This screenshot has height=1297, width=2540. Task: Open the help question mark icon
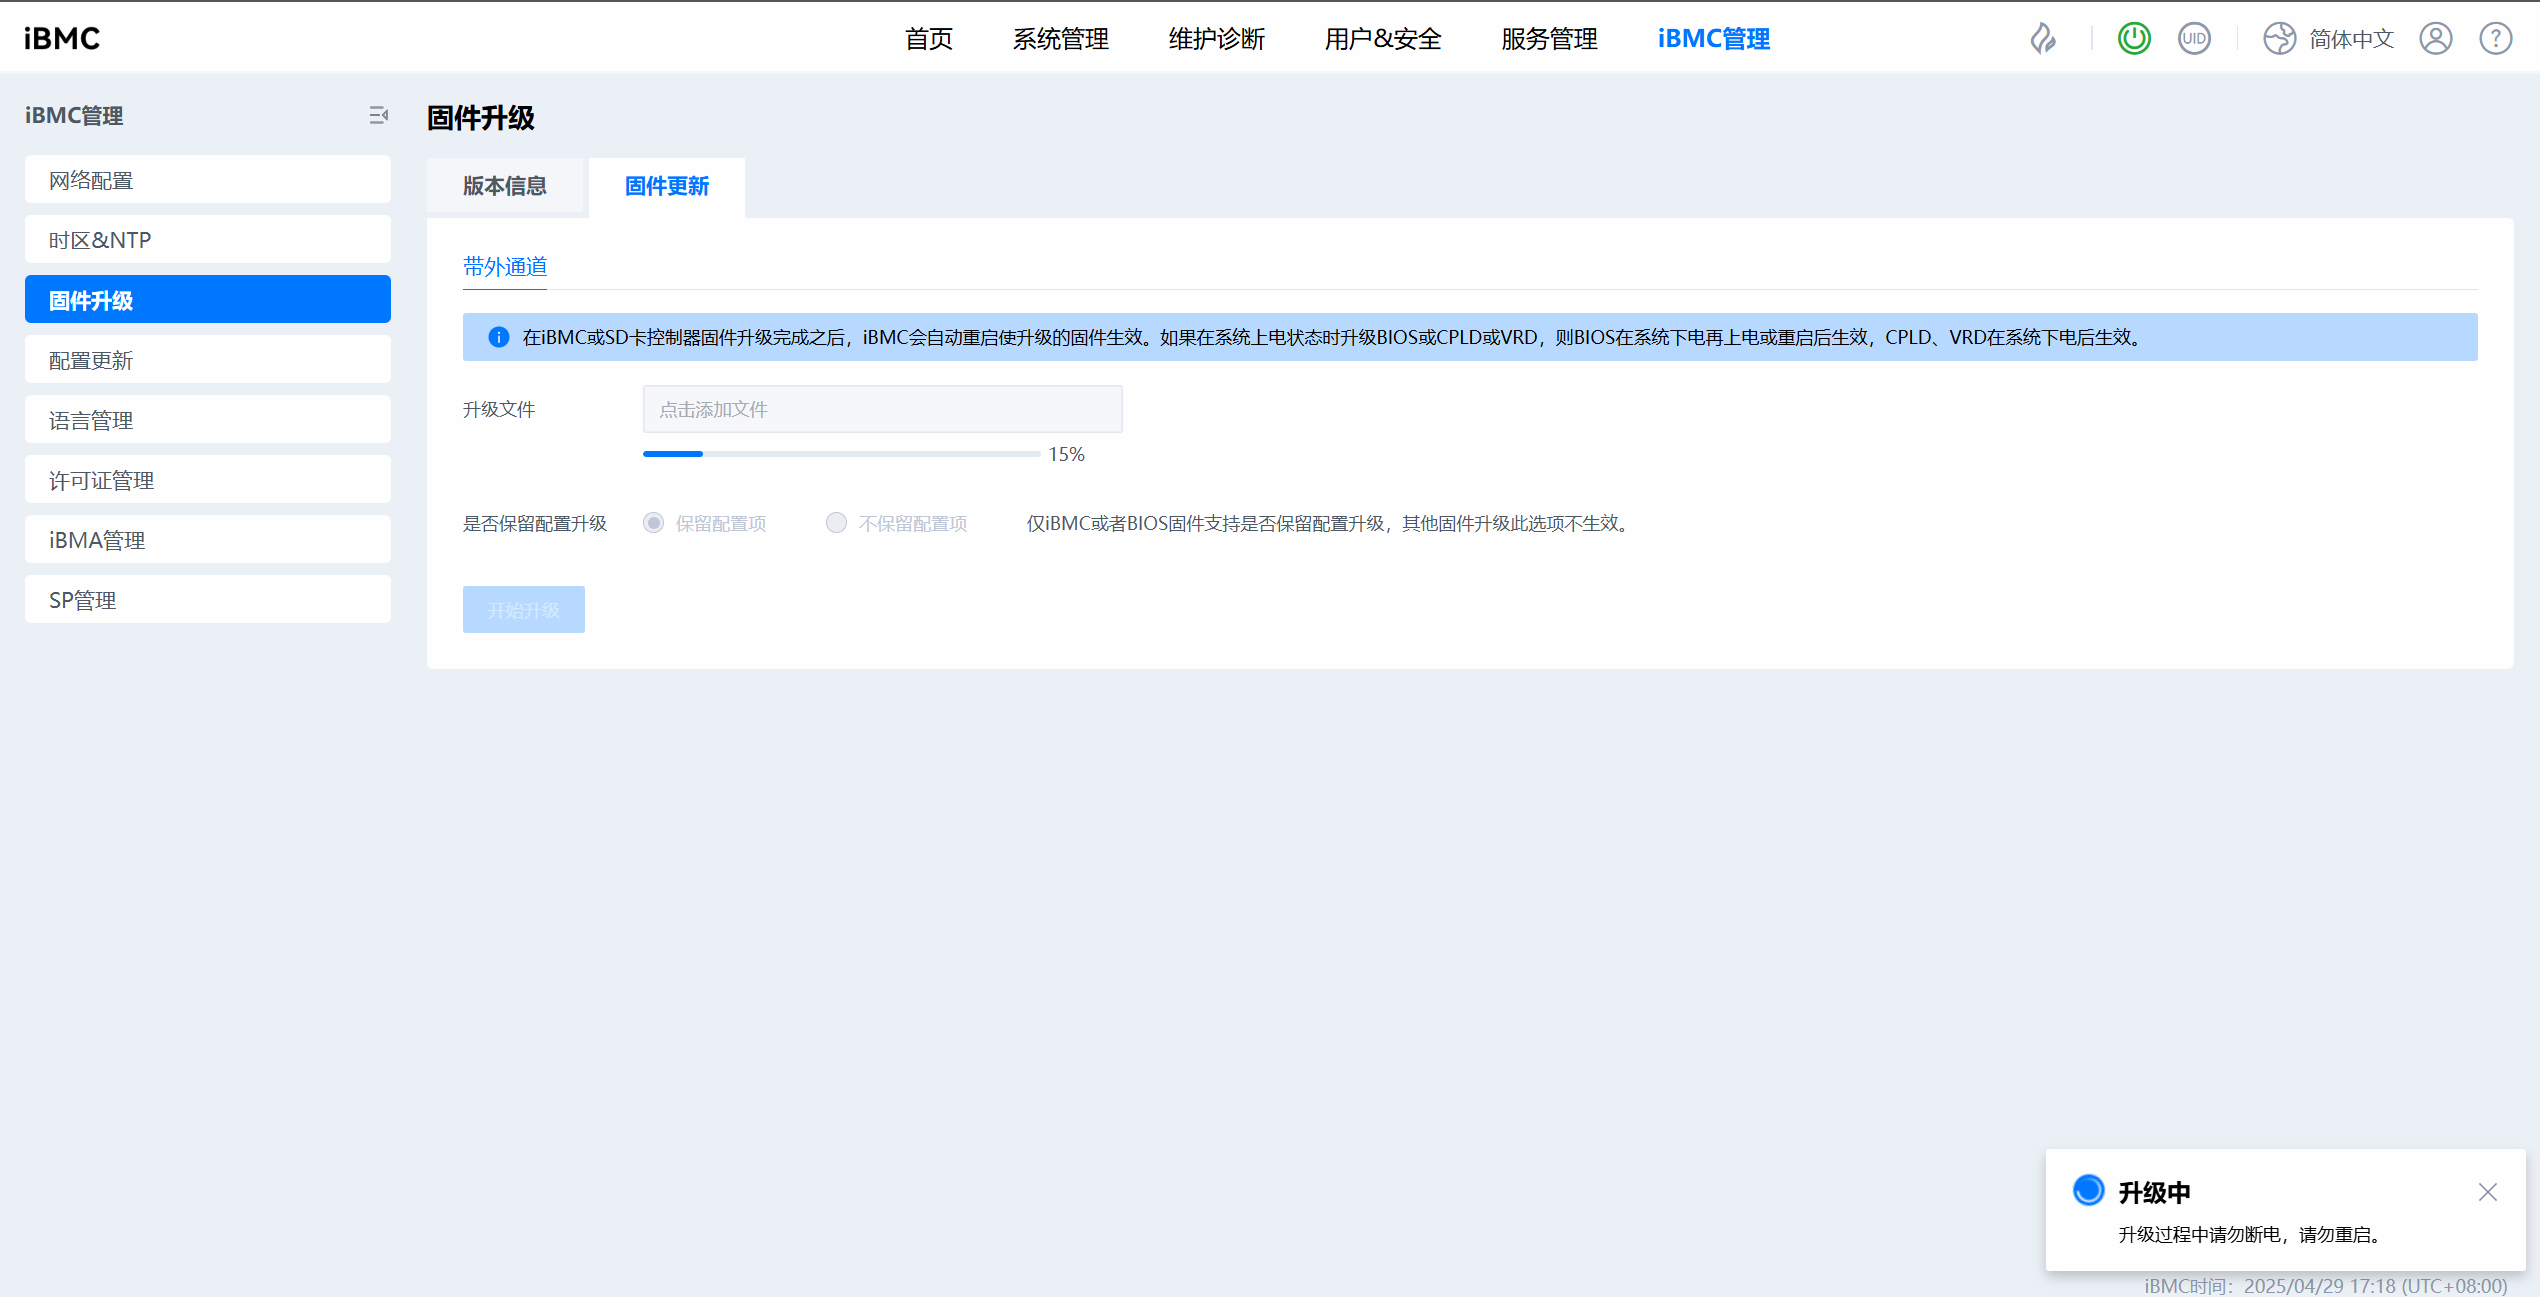[x=2495, y=39]
